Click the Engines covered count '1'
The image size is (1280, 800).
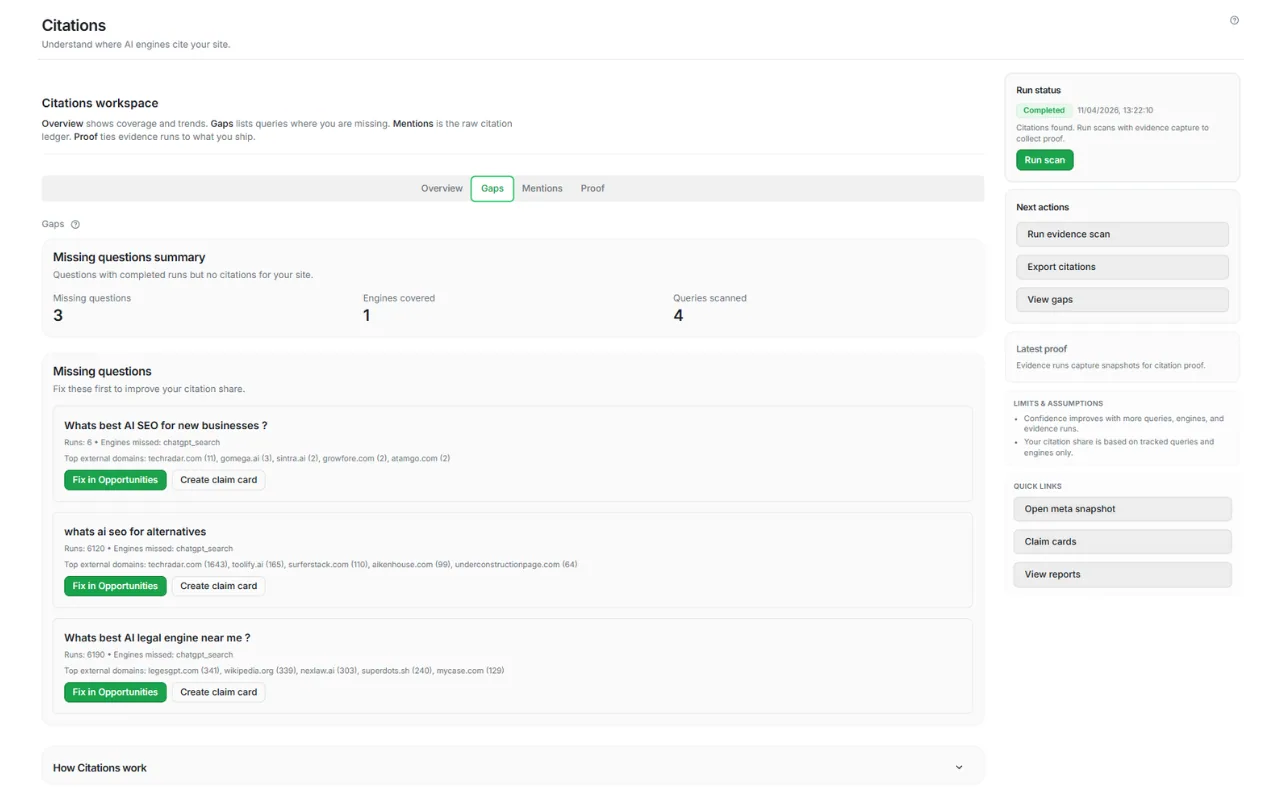[366, 316]
